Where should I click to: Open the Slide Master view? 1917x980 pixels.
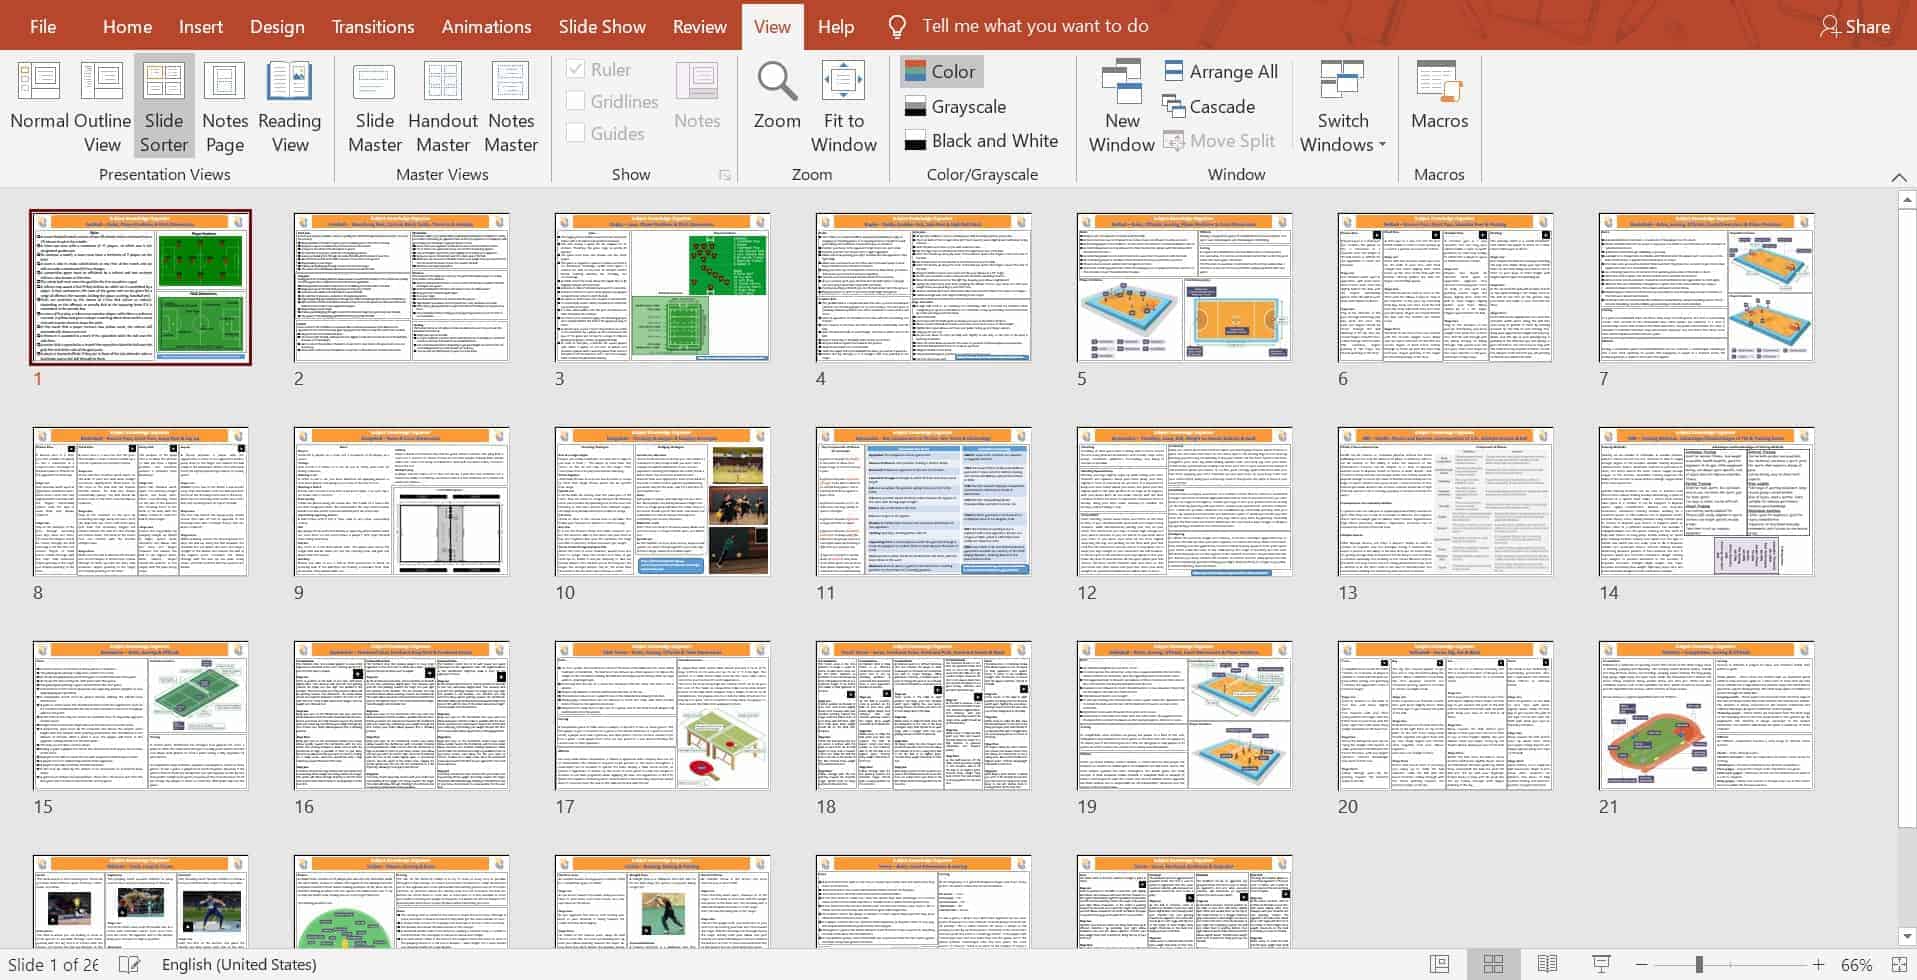[374, 106]
